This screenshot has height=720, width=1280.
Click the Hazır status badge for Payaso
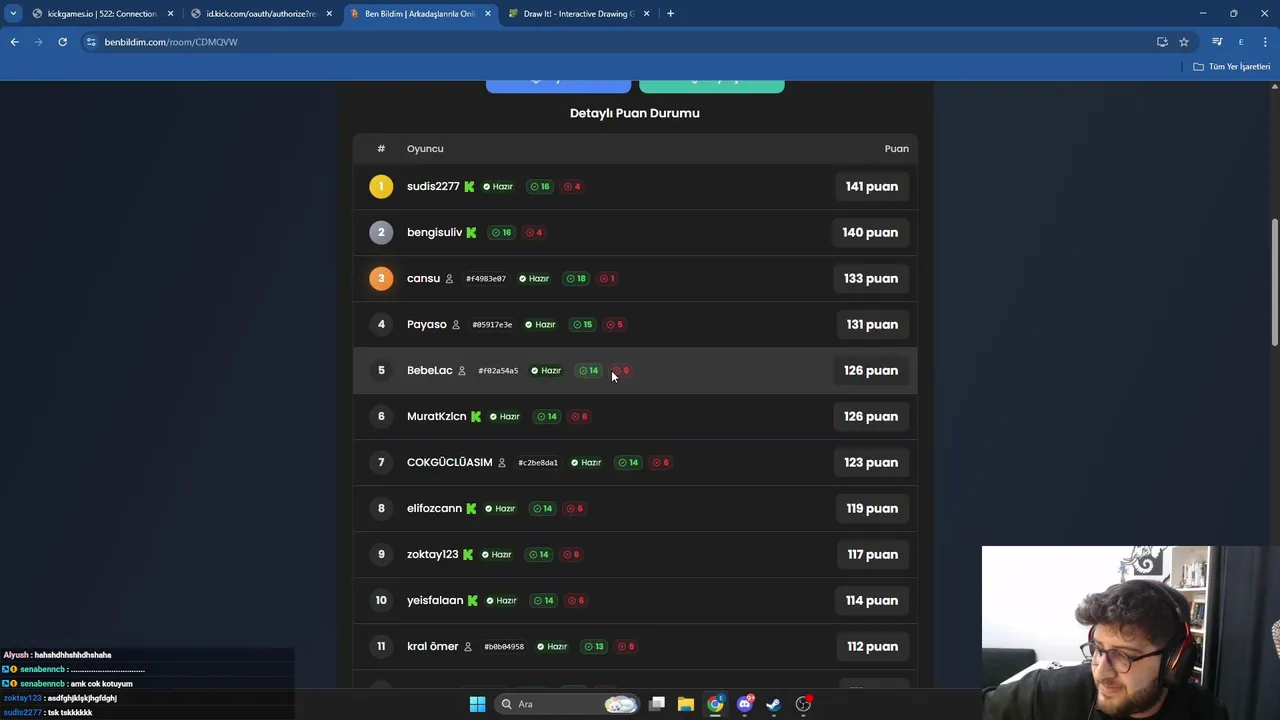point(540,324)
